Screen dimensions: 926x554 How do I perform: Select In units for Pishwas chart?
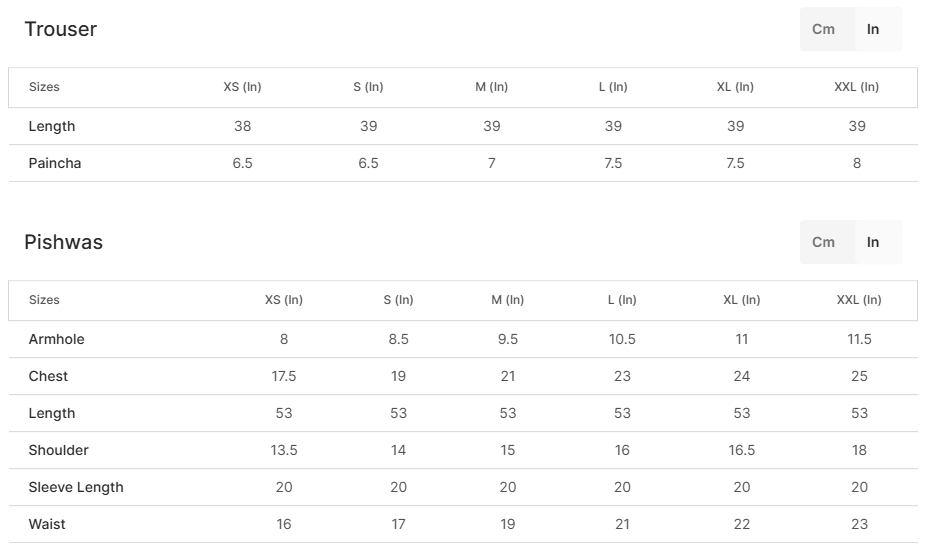(873, 242)
